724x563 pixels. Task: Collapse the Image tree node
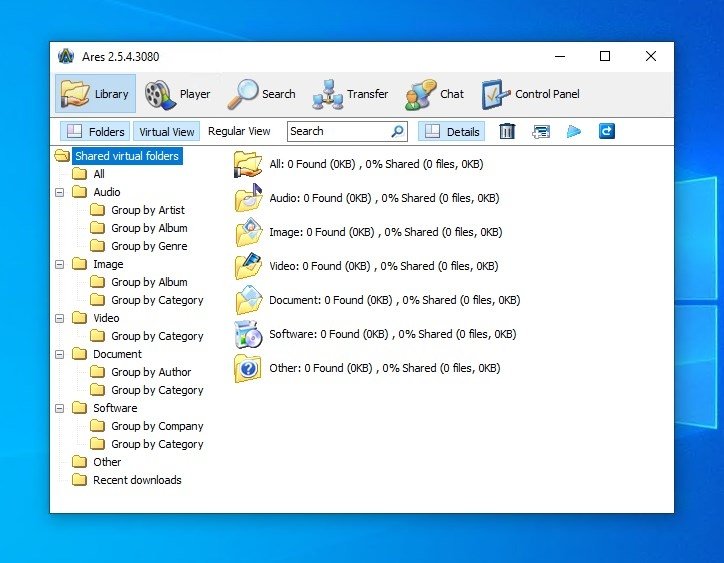[60, 264]
